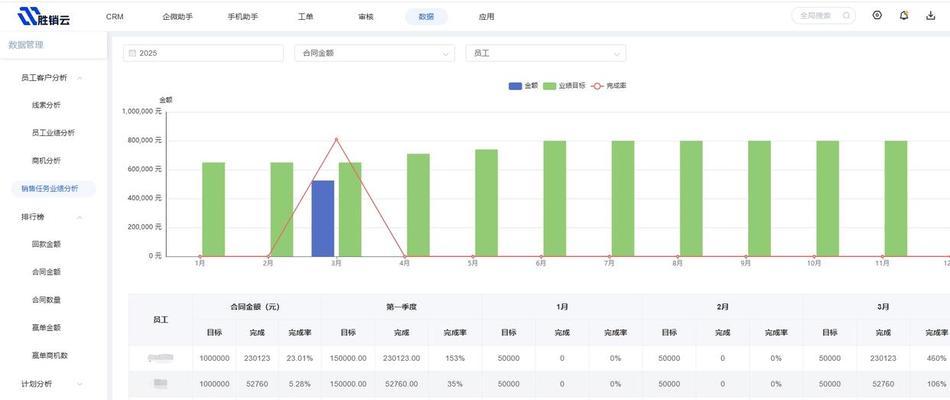The image size is (950, 400).
Task: Open the CRM top menu
Action: (x=115, y=17)
